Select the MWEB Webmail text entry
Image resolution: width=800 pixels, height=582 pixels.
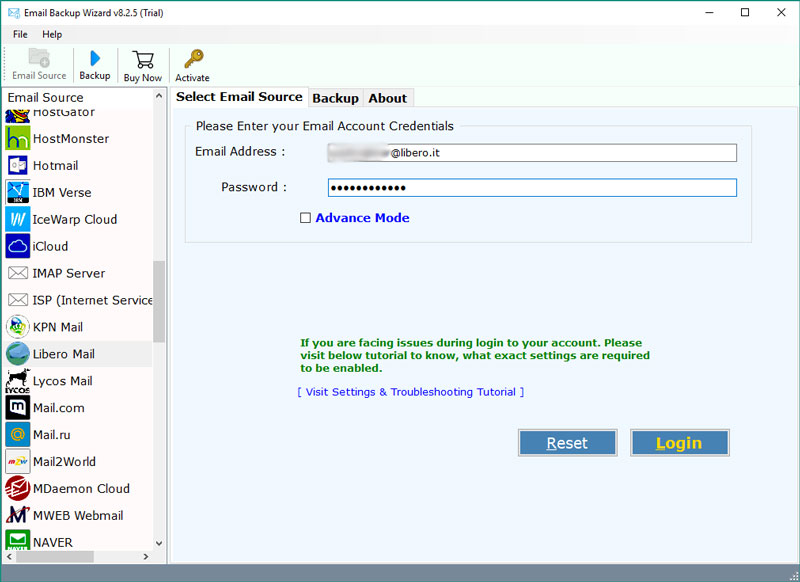tap(78, 516)
